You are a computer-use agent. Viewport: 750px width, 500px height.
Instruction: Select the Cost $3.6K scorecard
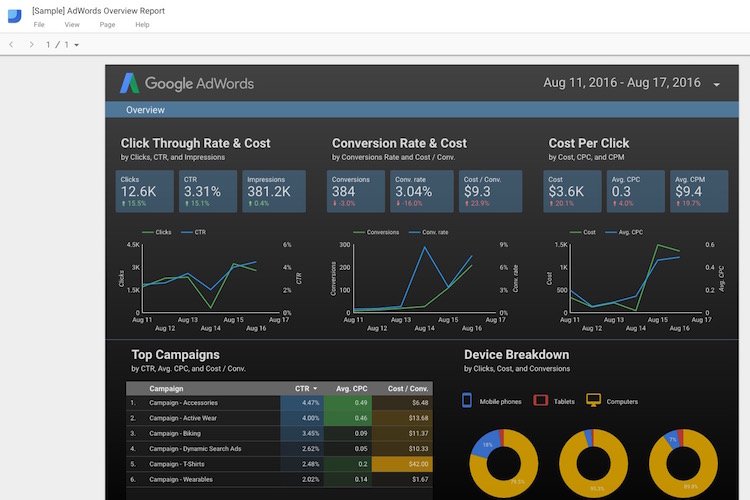[573, 191]
